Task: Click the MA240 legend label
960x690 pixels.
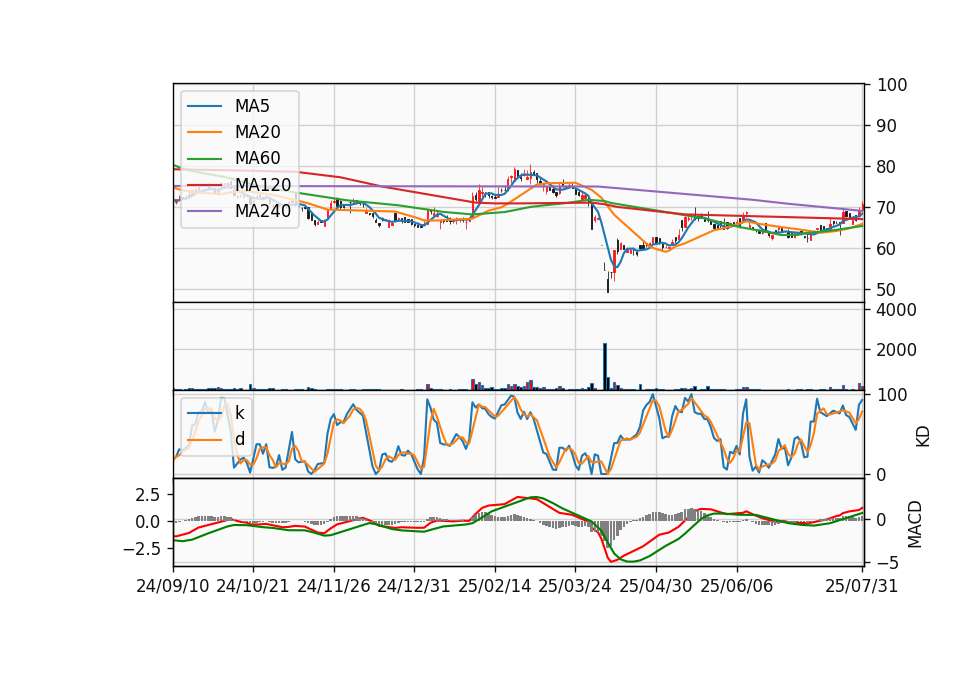Action: coord(263,211)
